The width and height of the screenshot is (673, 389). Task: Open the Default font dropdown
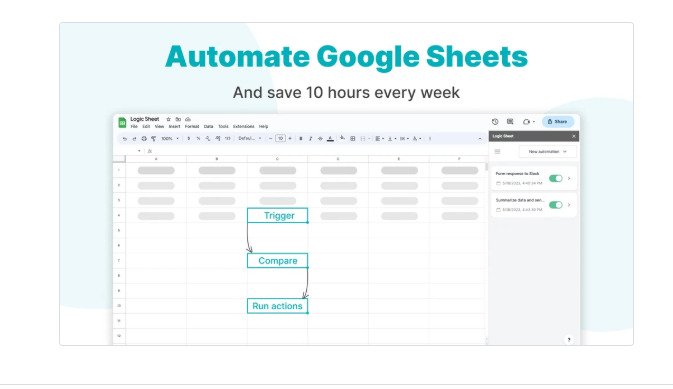[x=250, y=139]
